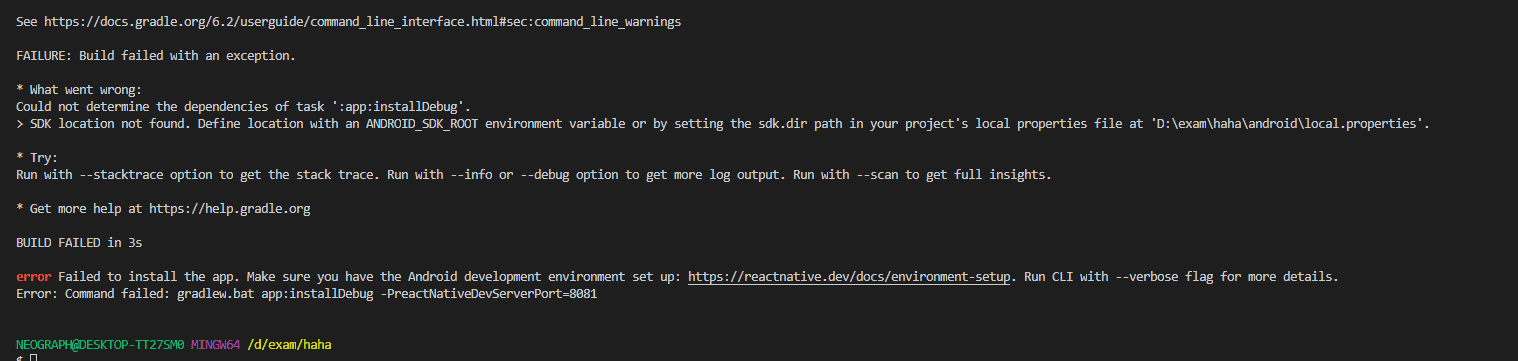This screenshot has height=361, width=1518.
Task: Click the reactnative.dev environment-setup link
Action: (x=850, y=276)
